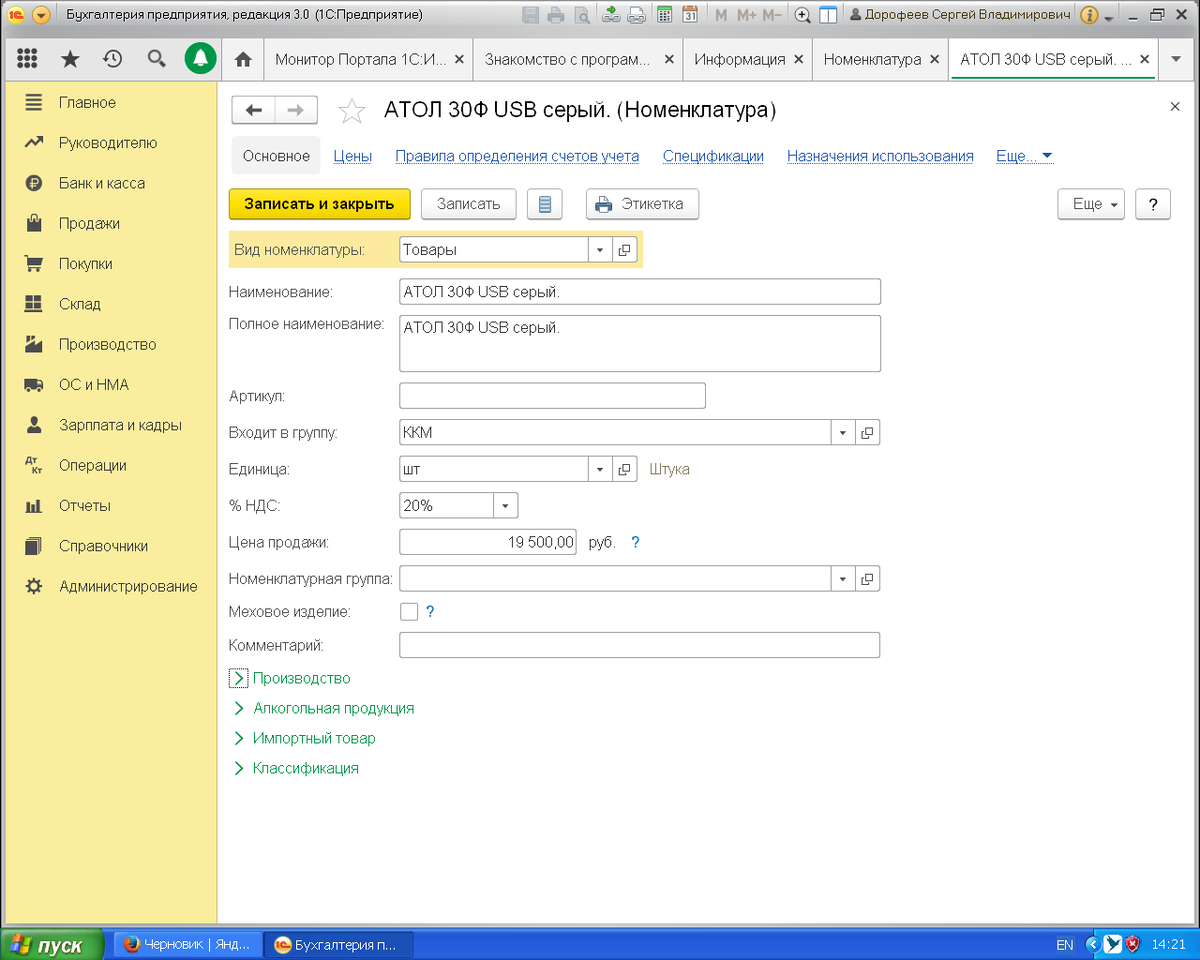Click into the Артикул input field
The image size is (1200, 960).
pyautogui.click(x=552, y=396)
